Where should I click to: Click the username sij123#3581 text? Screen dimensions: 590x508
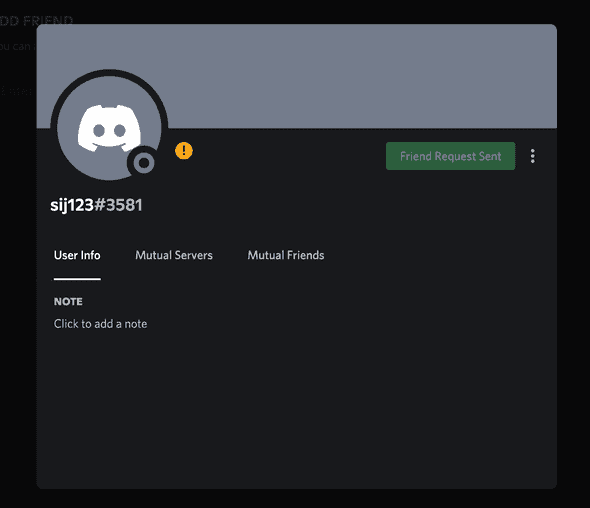point(96,205)
